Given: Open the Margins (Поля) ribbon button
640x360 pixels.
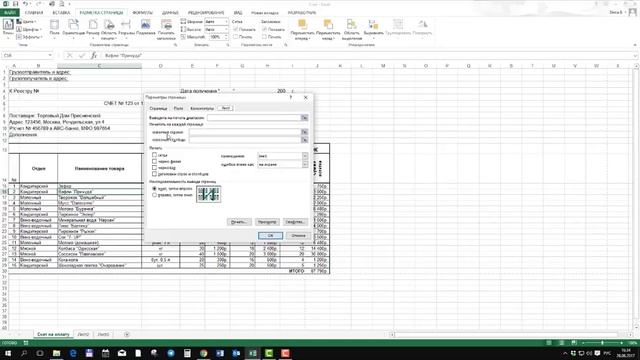Looking at the screenshot, I should (54, 28).
